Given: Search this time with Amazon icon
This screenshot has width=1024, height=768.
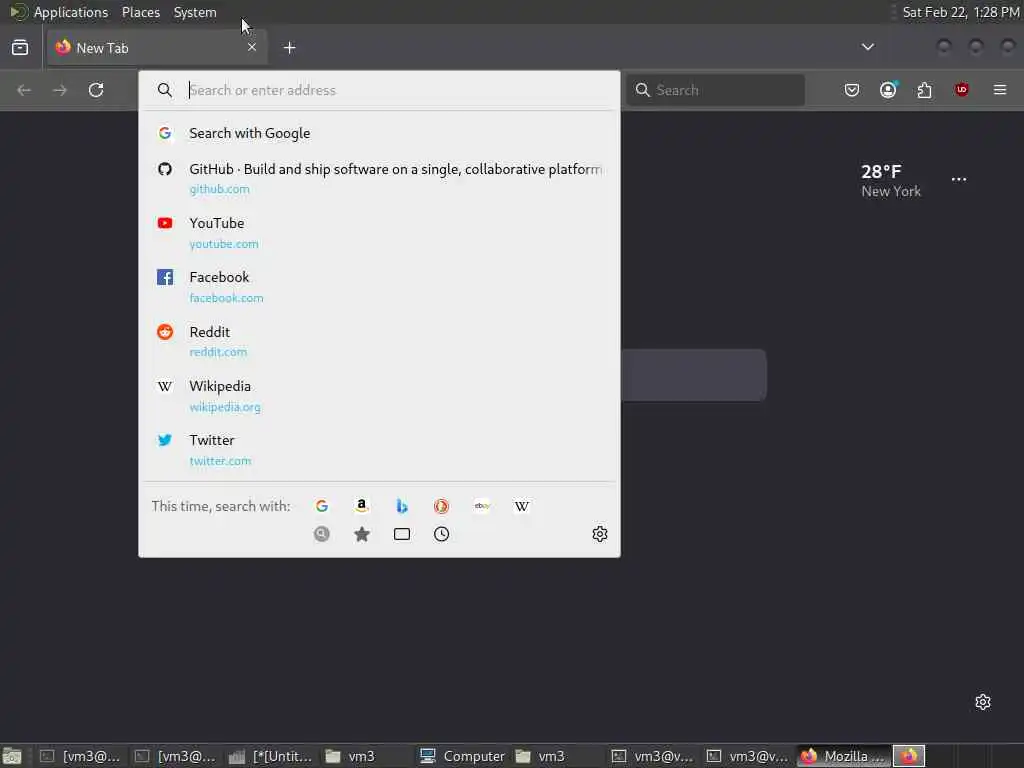Looking at the screenshot, I should [362, 506].
